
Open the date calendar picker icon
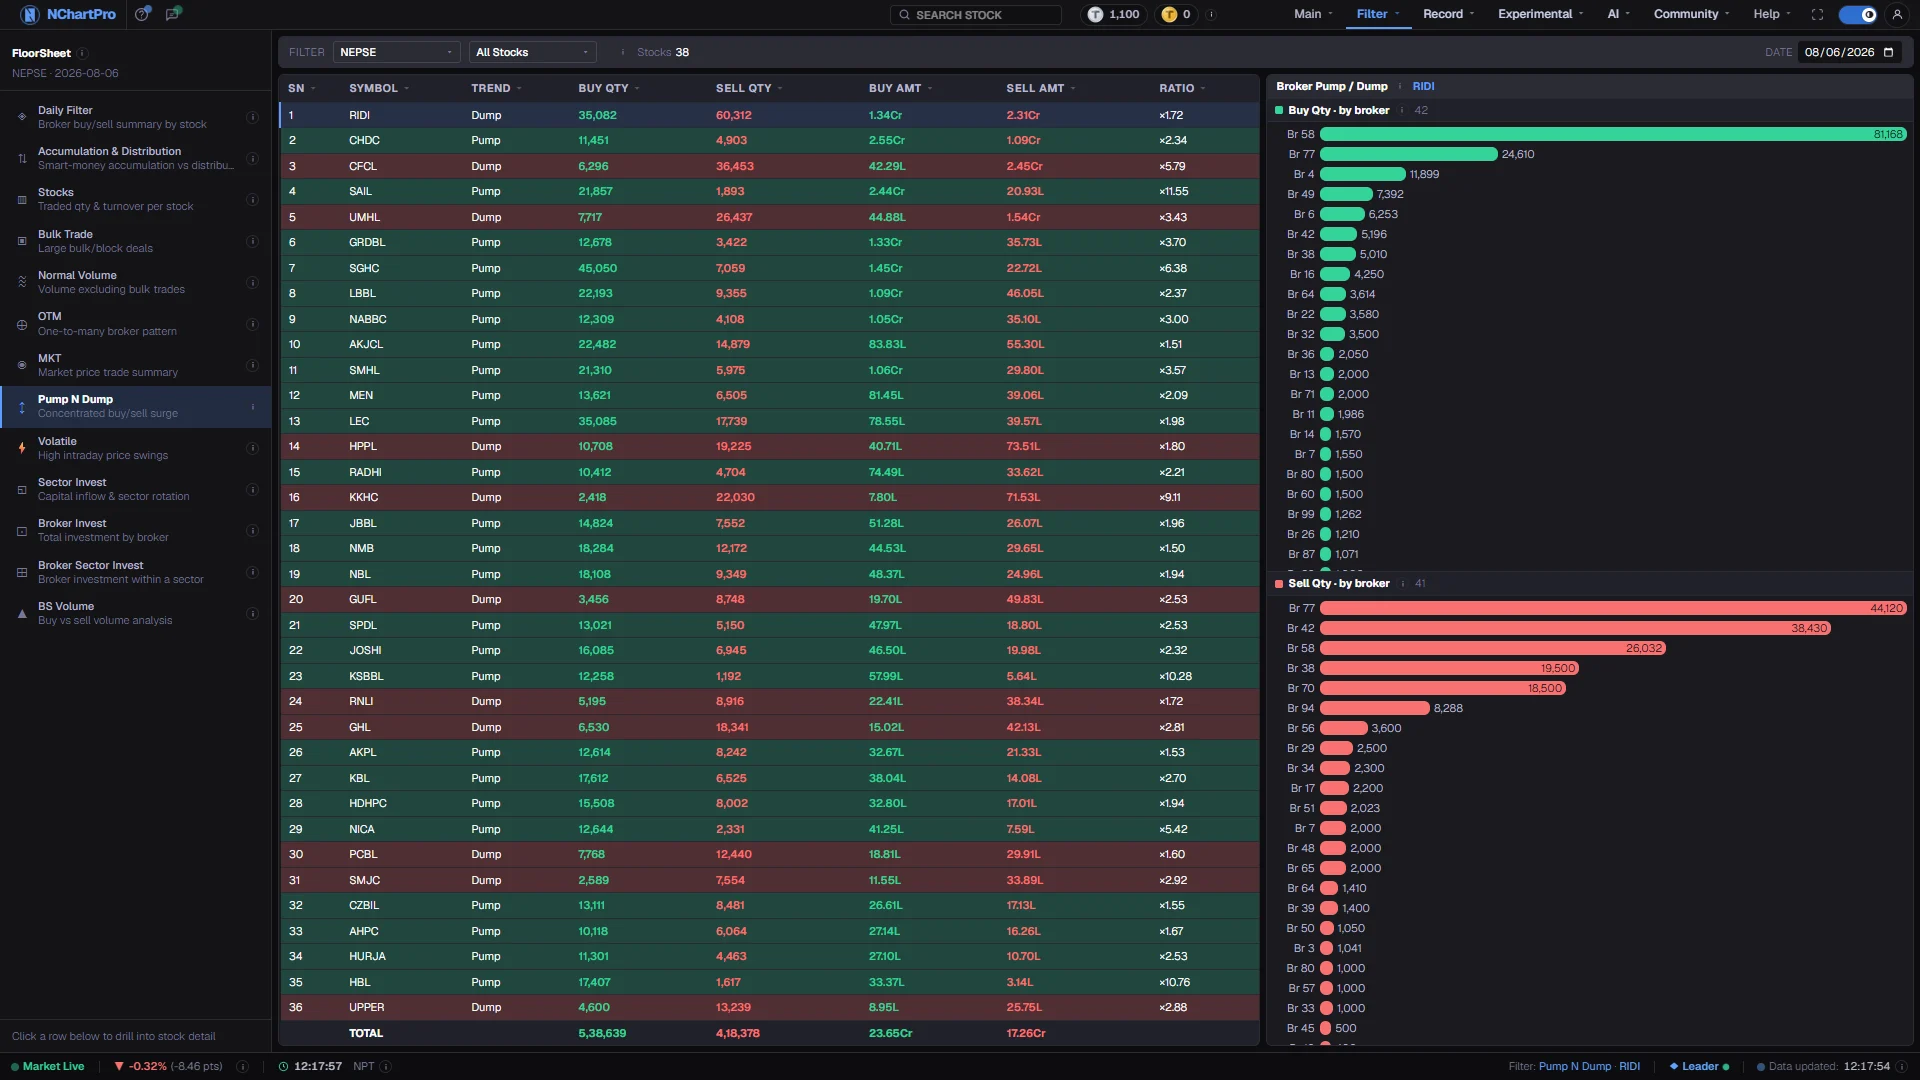pyautogui.click(x=1889, y=52)
